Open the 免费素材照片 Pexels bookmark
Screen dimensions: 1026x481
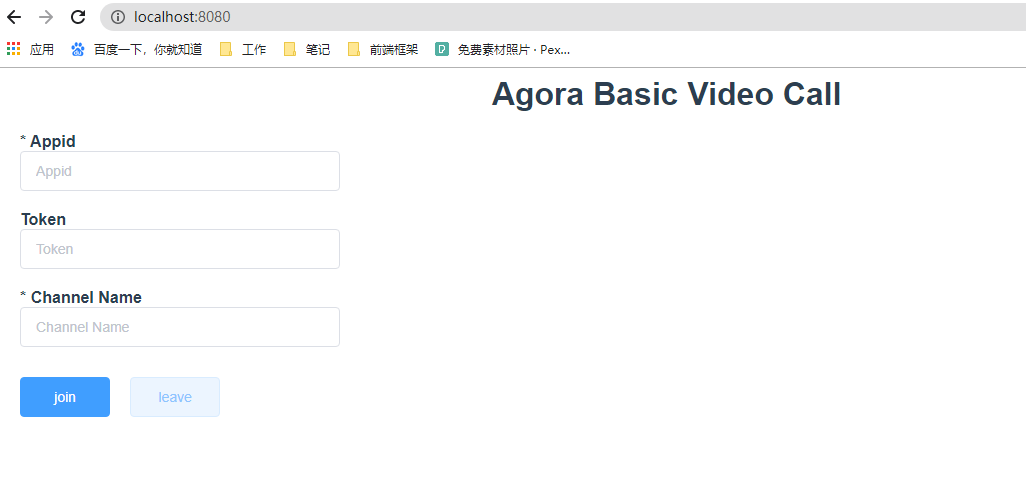tap(503, 49)
